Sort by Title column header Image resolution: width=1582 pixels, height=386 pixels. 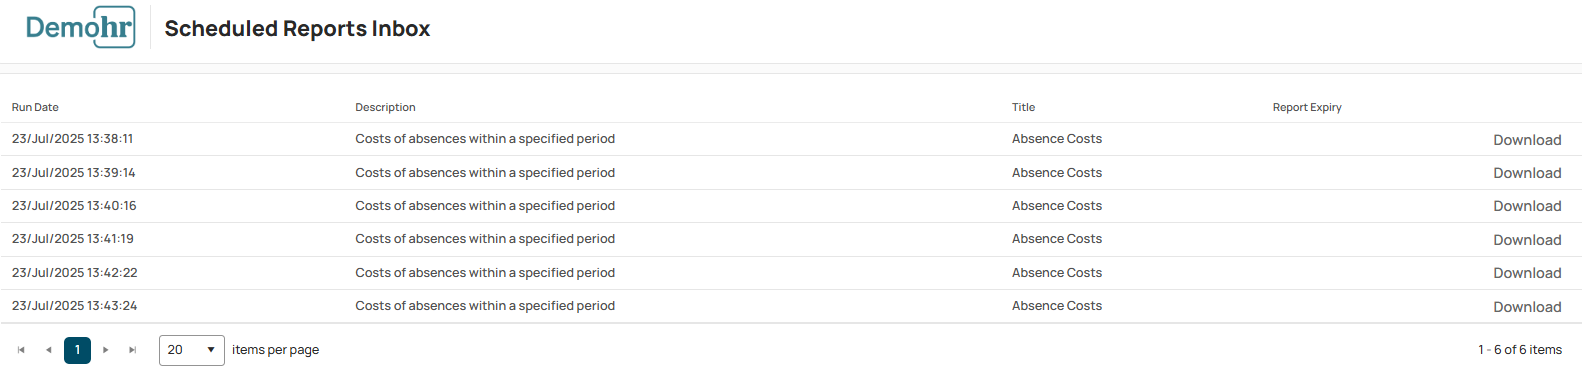(1023, 107)
